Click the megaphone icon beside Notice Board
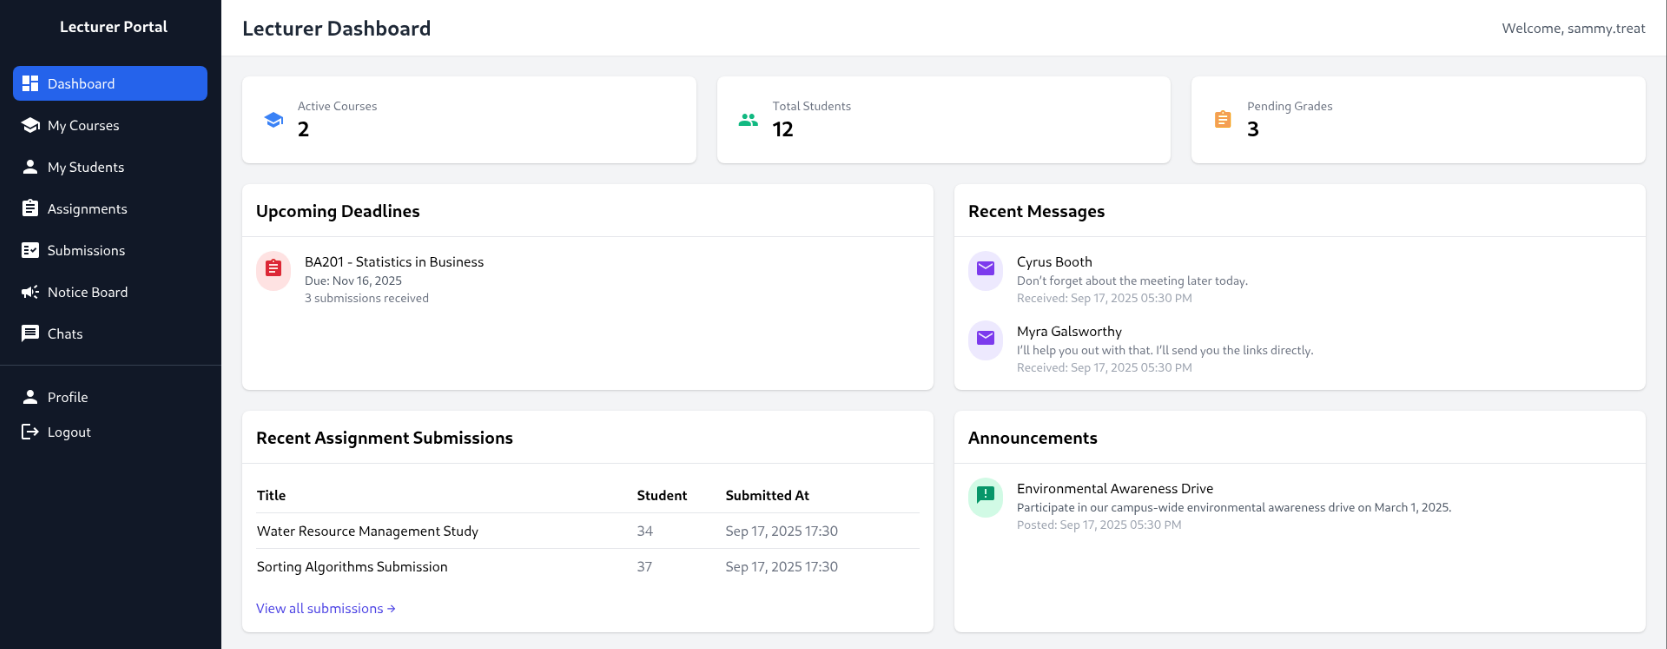This screenshot has height=649, width=1667. click(x=30, y=292)
